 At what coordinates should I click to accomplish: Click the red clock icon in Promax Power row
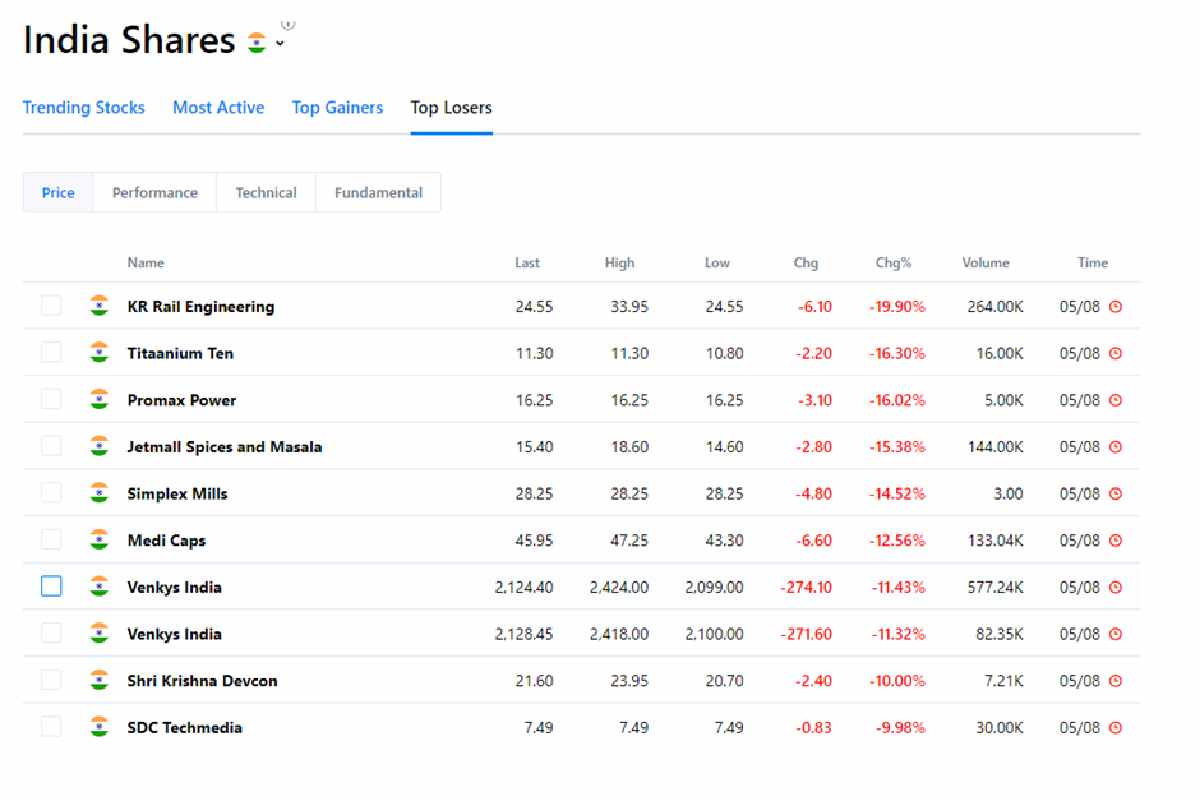(x=1116, y=400)
